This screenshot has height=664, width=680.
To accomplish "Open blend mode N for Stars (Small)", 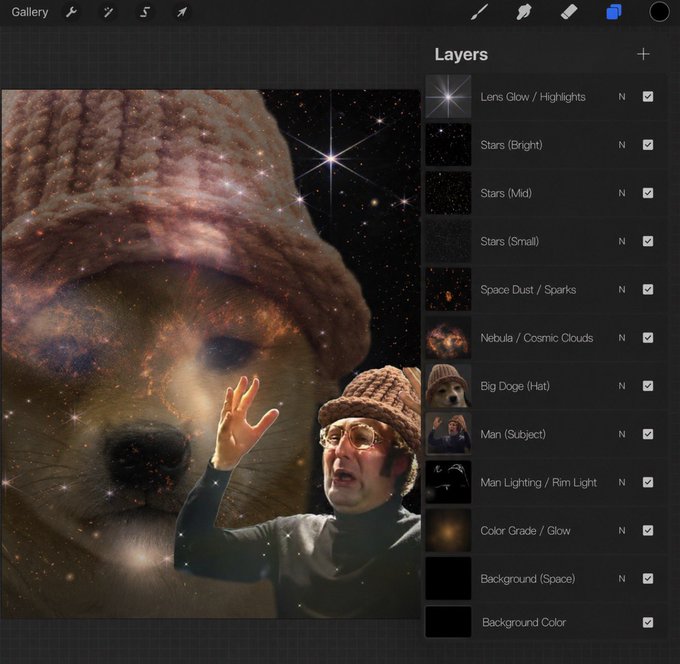I will click(622, 241).
